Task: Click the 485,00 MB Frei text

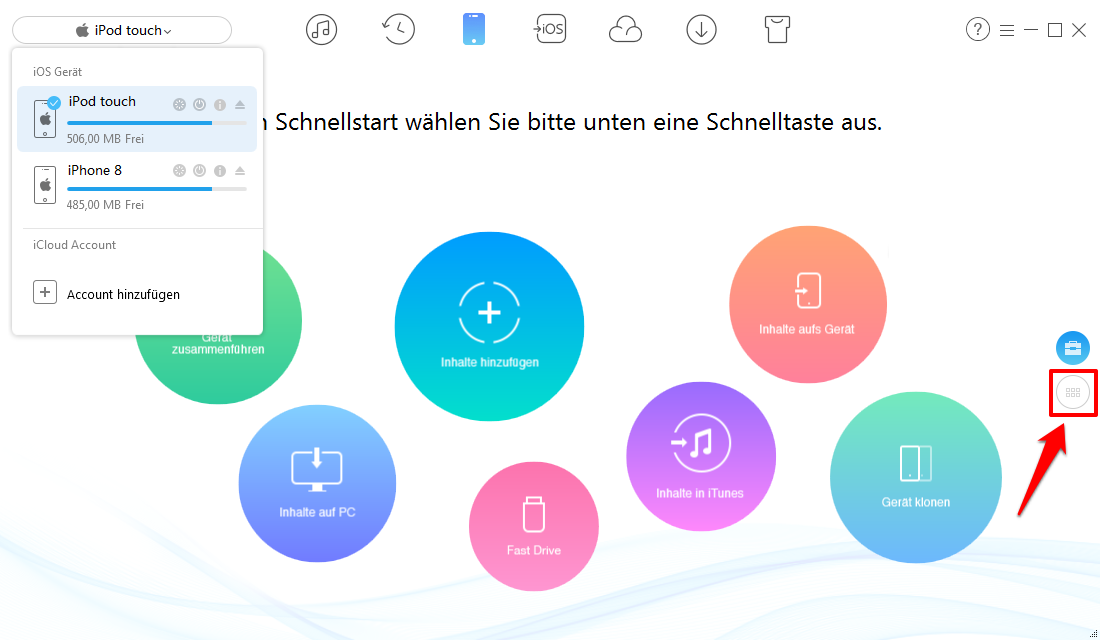Action: [x=105, y=205]
